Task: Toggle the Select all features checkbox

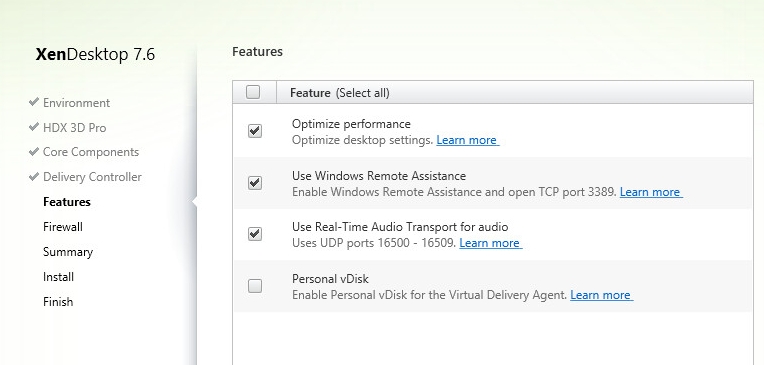Action: point(253,92)
